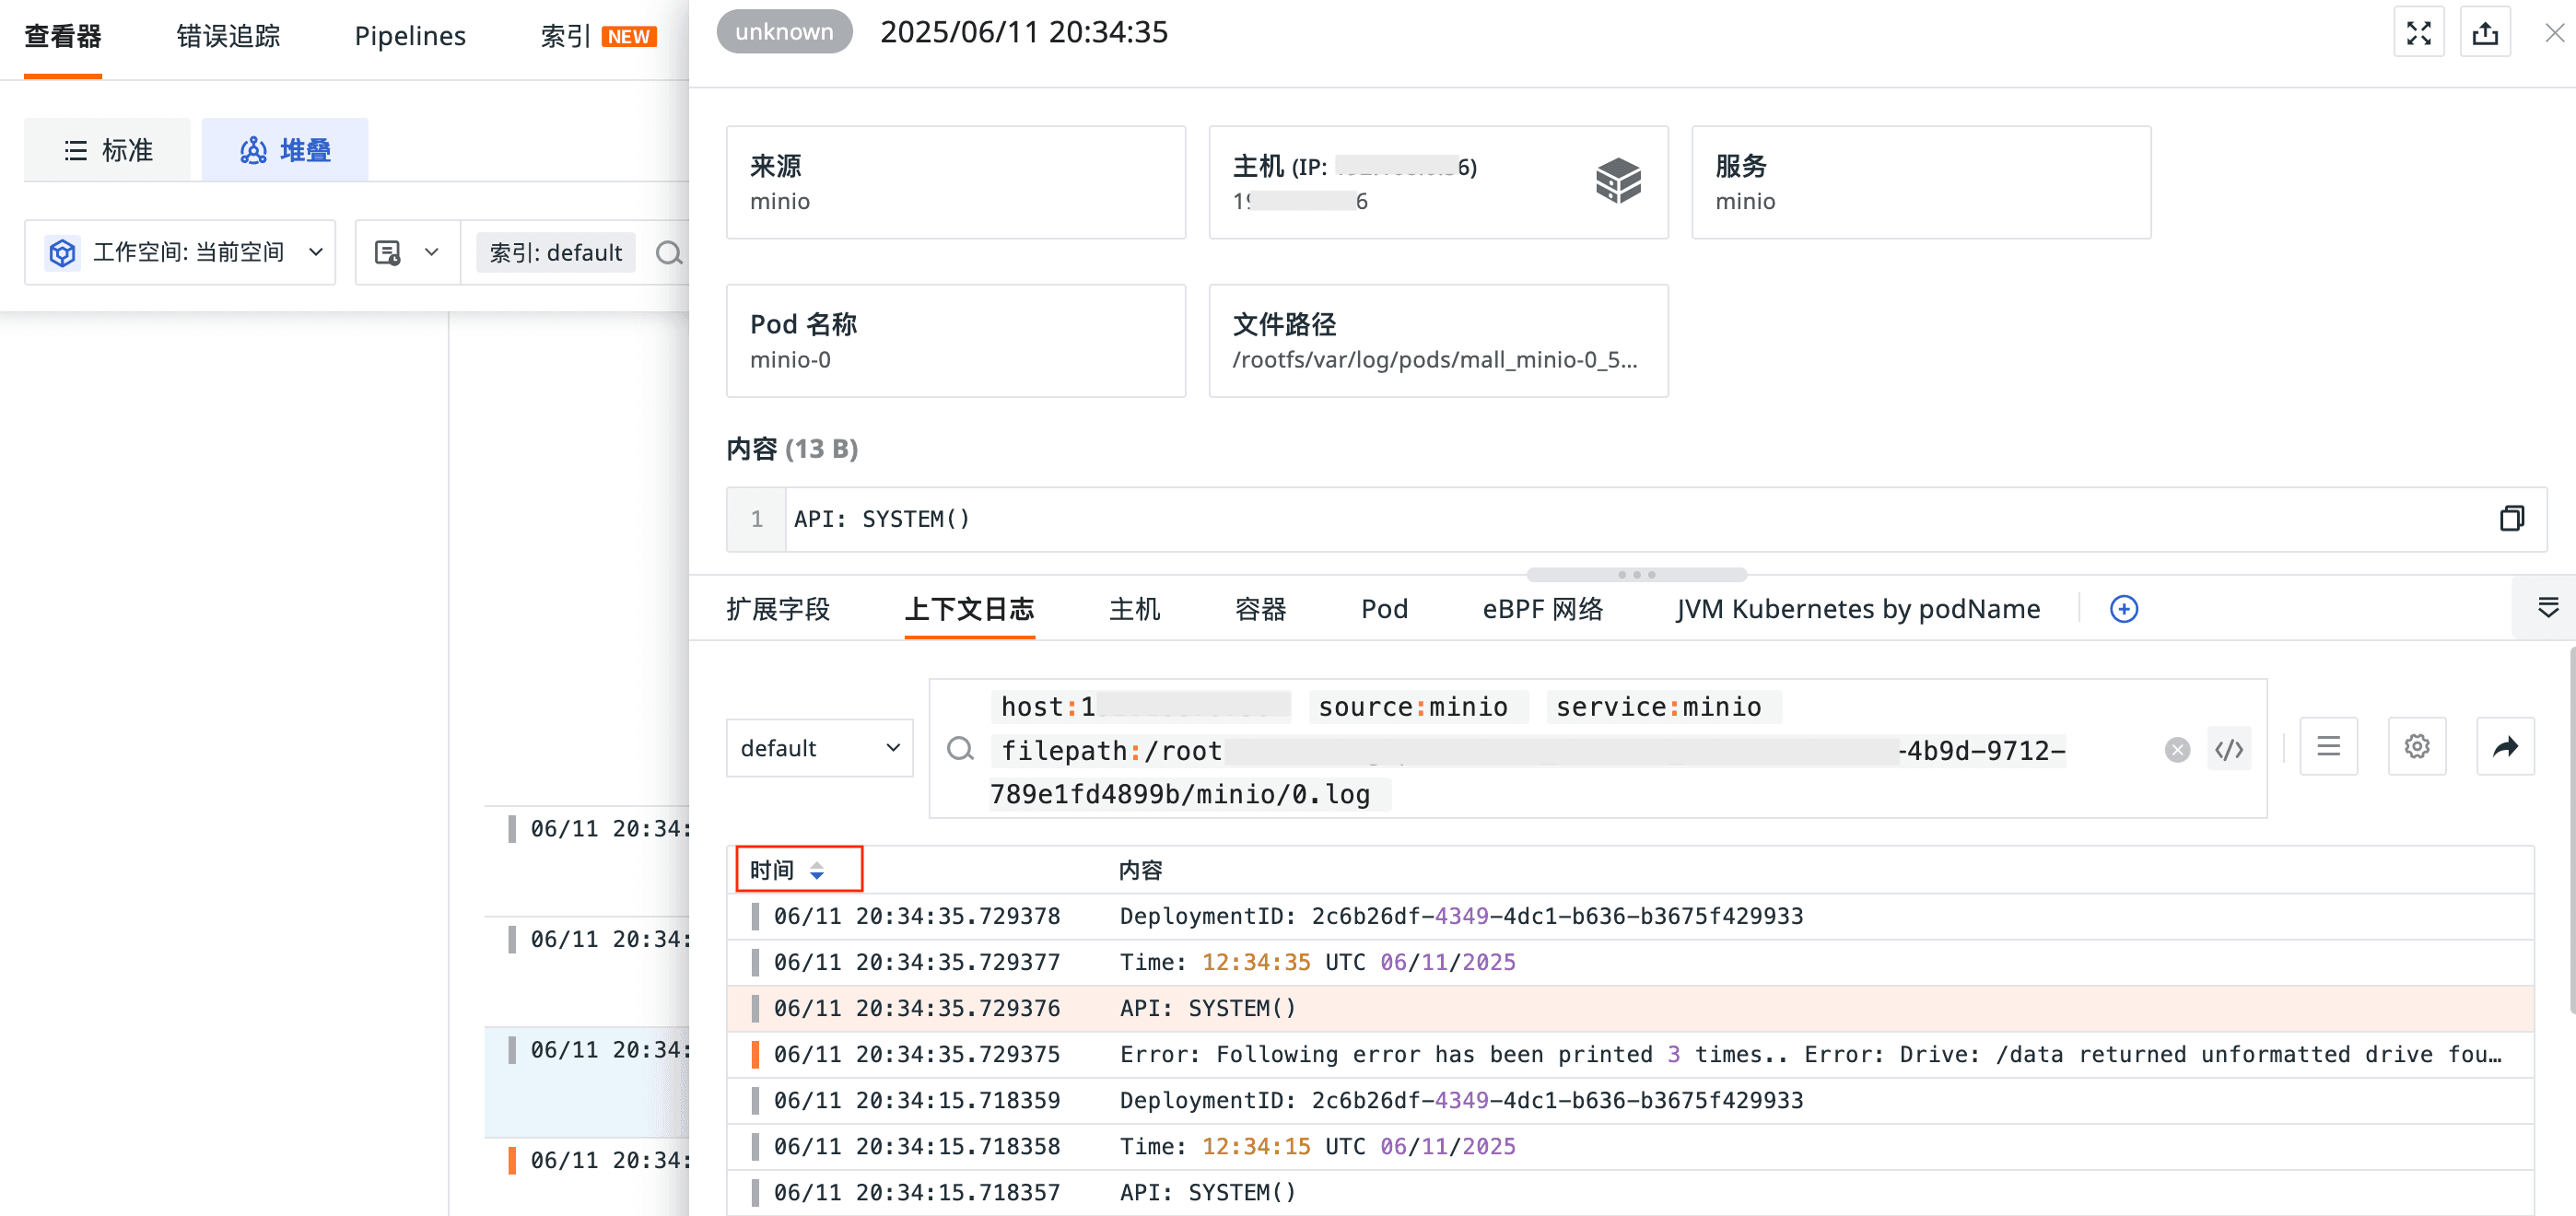
Task: Open the eBPF 网络 tab
Action: 1542,608
